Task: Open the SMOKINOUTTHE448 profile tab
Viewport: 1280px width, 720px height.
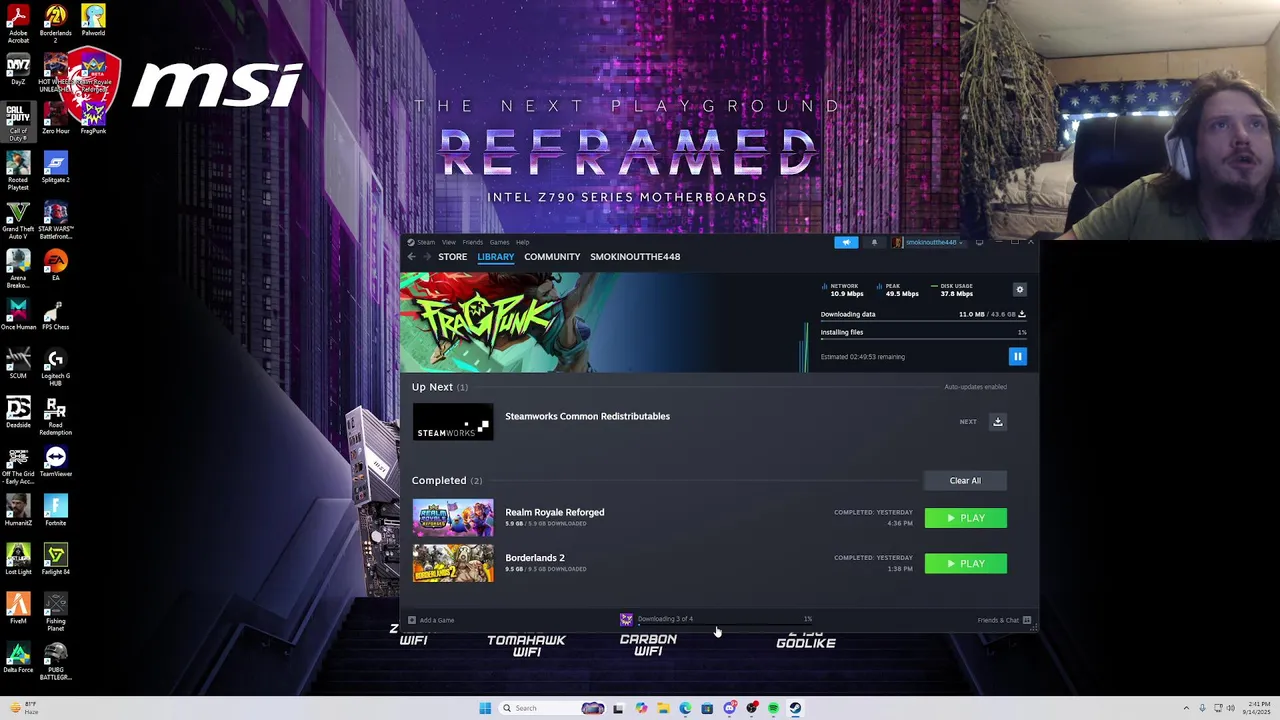Action: (635, 257)
